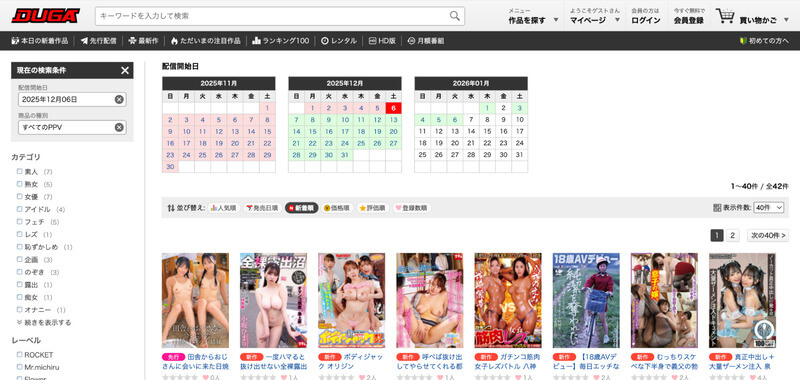Expand 続きを表示する in categories
The height and width of the screenshot is (380, 800).
pyautogui.click(x=44, y=323)
